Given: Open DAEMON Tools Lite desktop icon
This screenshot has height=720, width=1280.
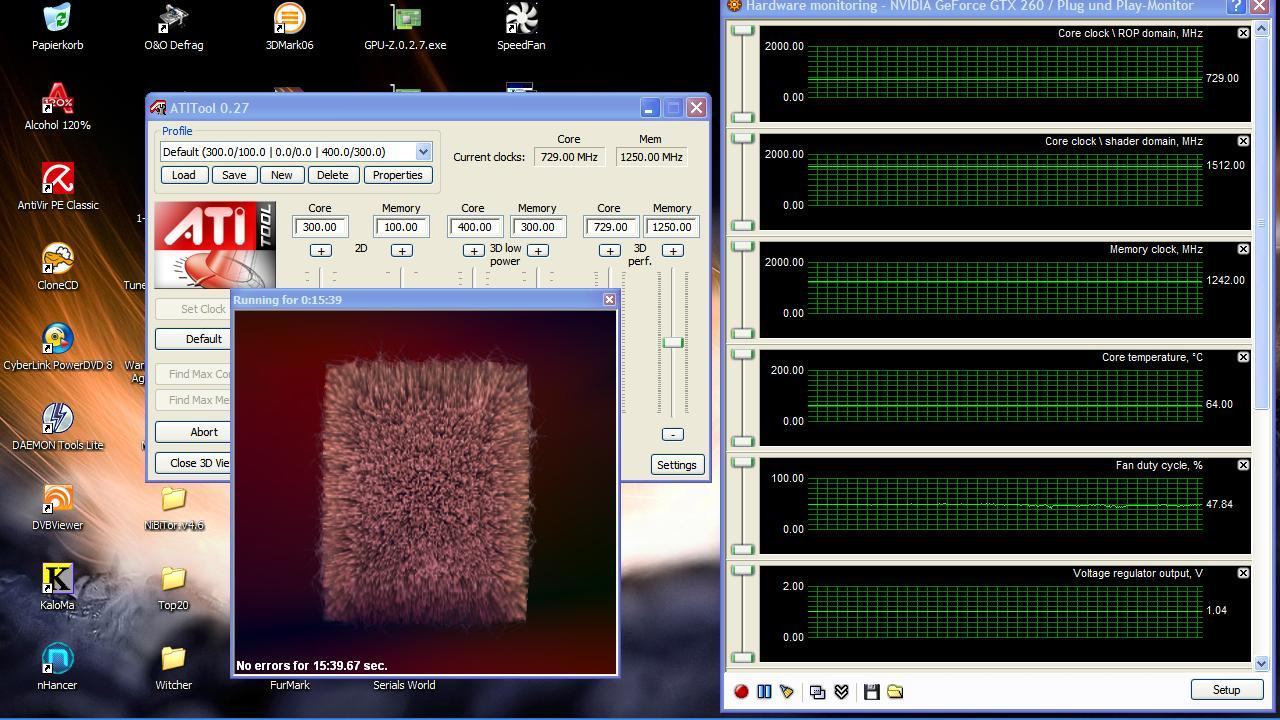Looking at the screenshot, I should [x=57, y=427].
